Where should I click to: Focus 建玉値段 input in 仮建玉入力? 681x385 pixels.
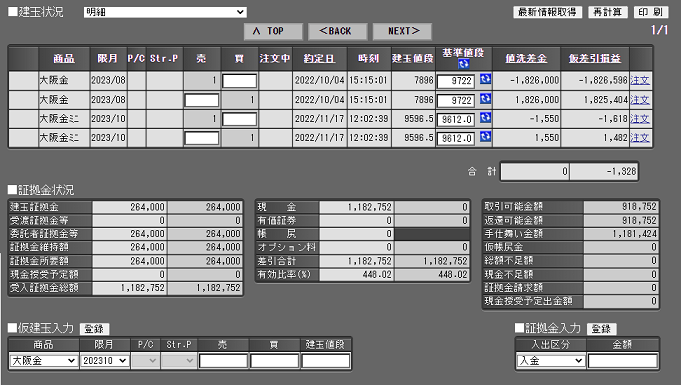pos(326,361)
